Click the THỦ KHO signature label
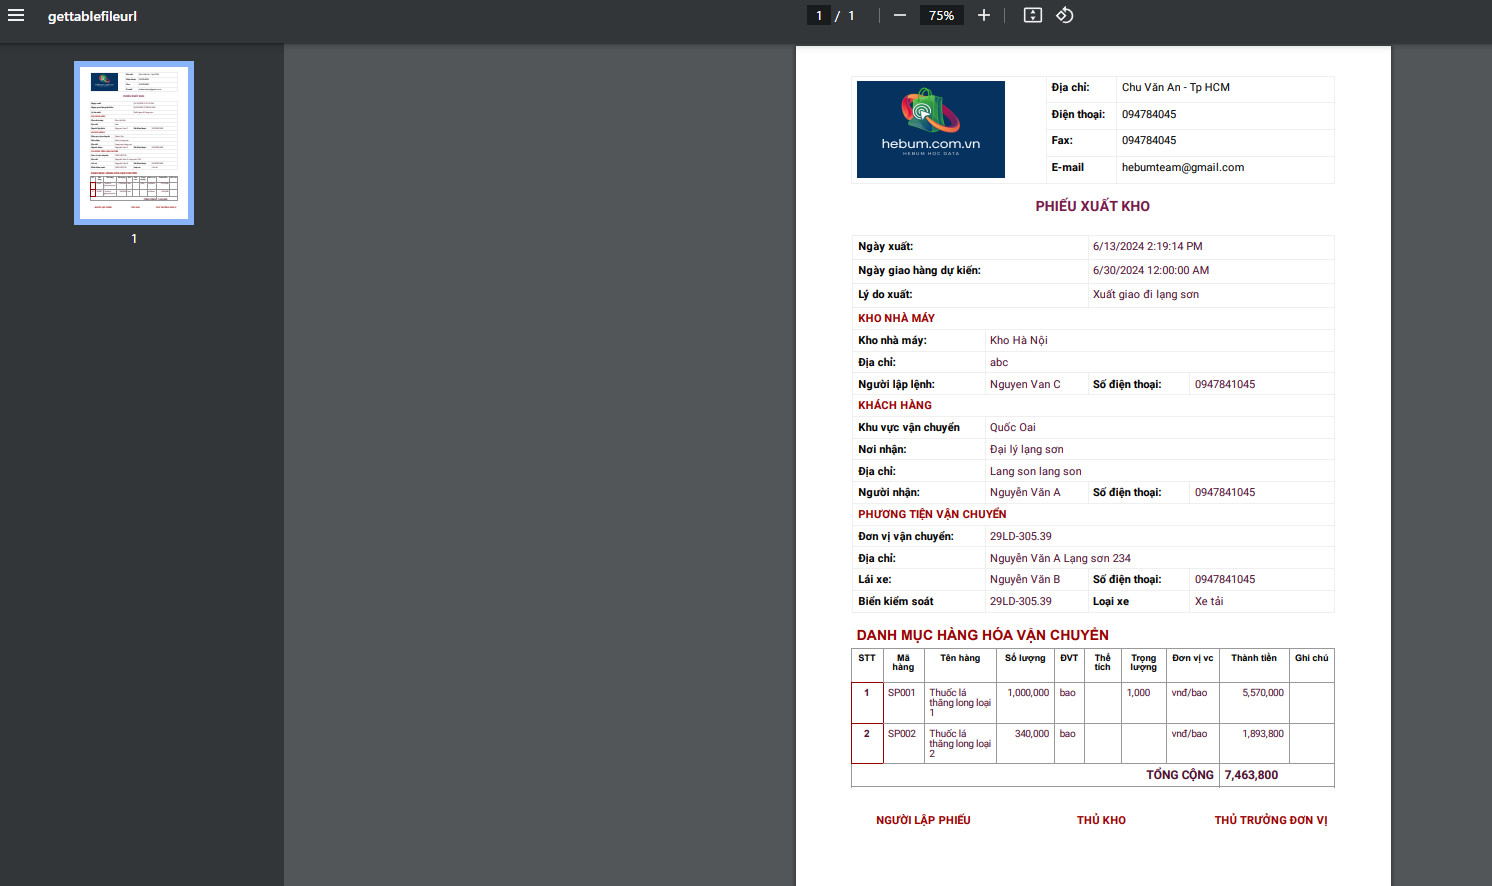The width and height of the screenshot is (1492, 886). point(1101,820)
